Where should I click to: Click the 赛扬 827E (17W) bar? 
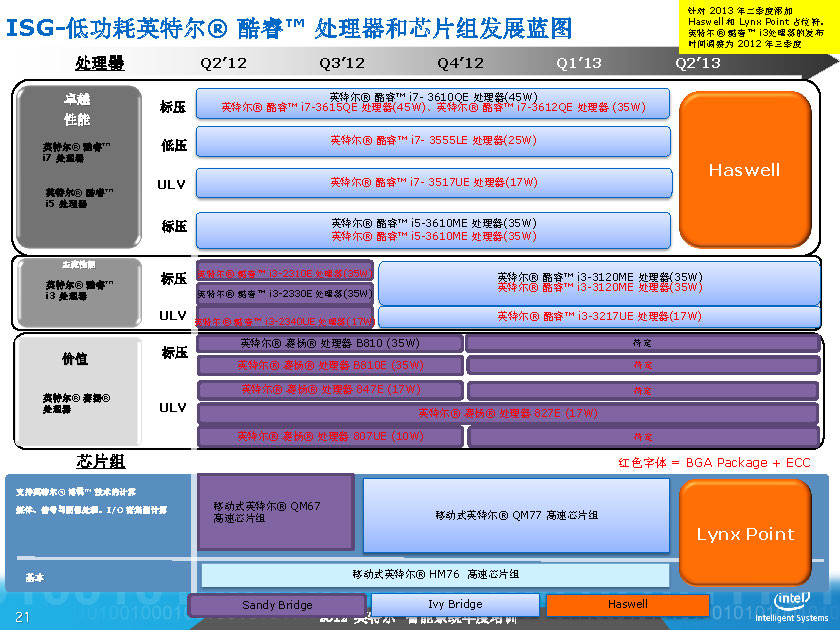(508, 413)
